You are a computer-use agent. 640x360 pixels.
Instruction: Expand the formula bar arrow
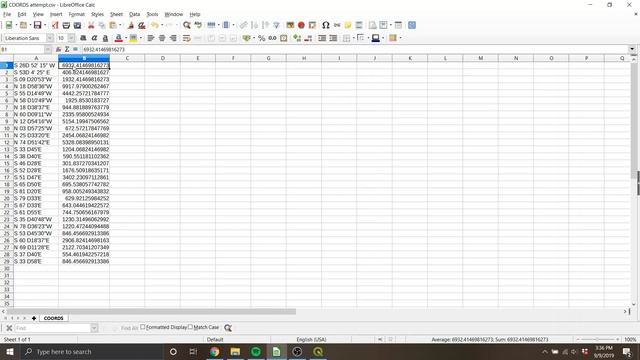tap(632, 49)
